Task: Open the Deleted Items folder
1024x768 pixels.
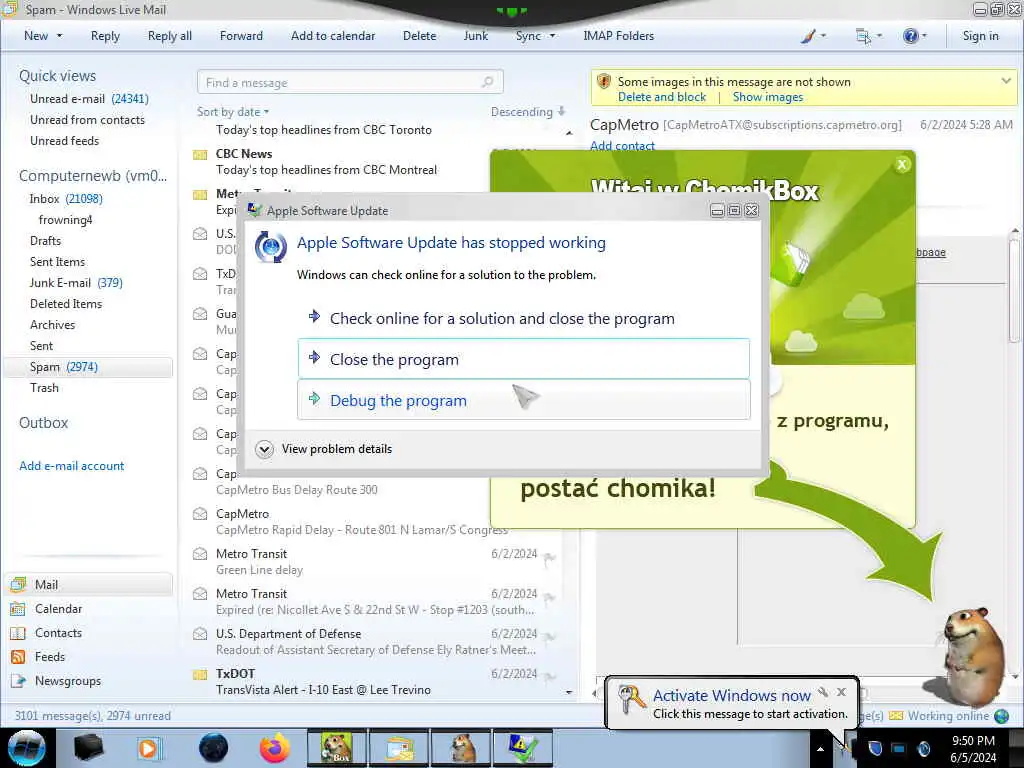Action: [66, 304]
